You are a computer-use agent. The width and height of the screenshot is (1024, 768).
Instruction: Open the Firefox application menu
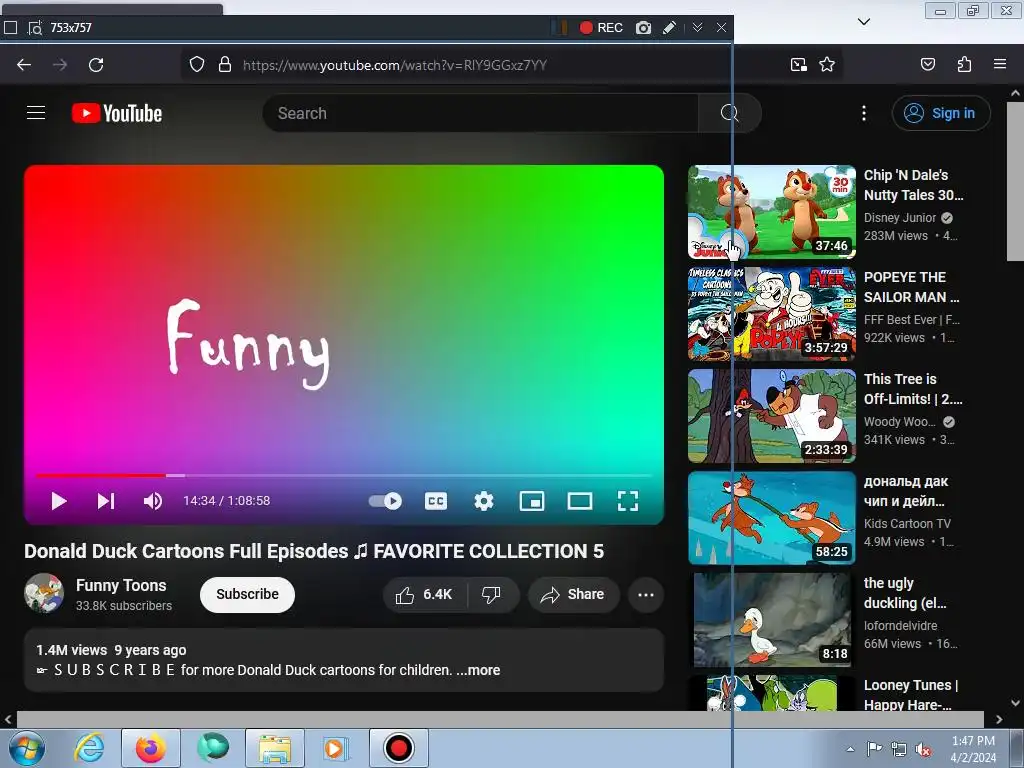click(x=1000, y=65)
